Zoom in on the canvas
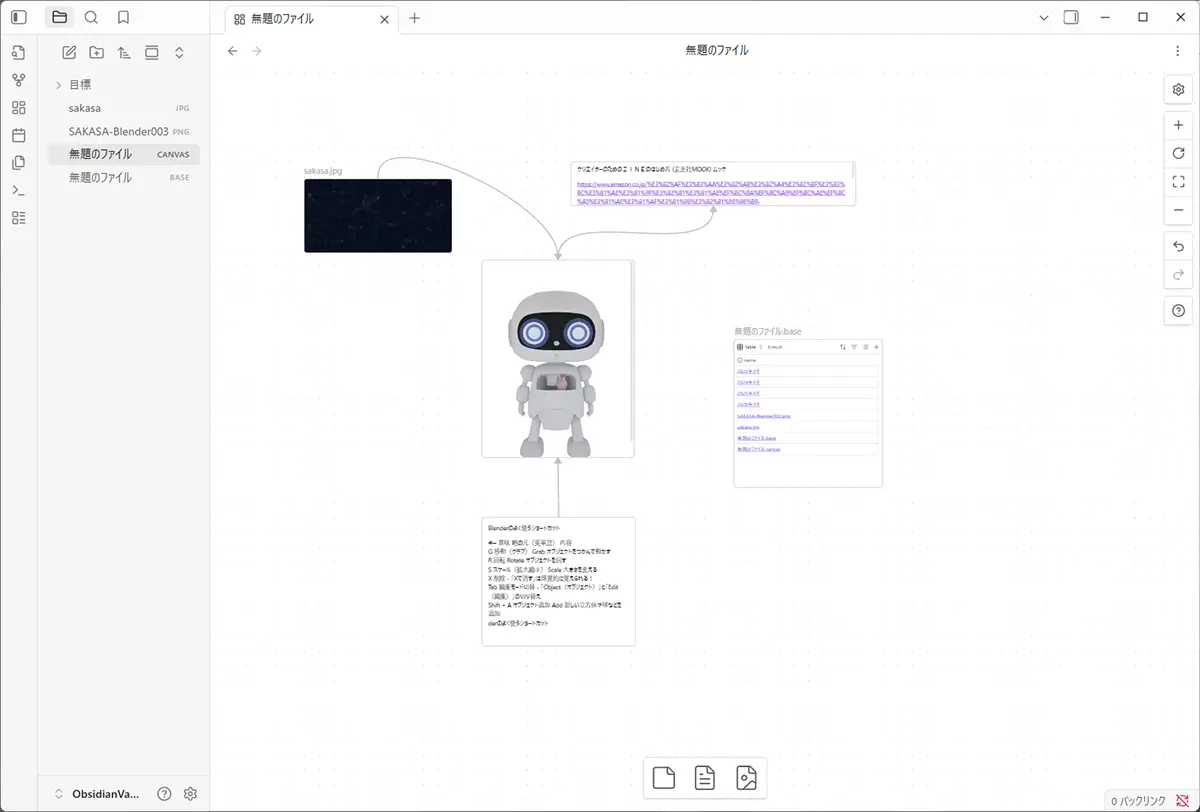Viewport: 1200px width, 812px height. pyautogui.click(x=1178, y=126)
